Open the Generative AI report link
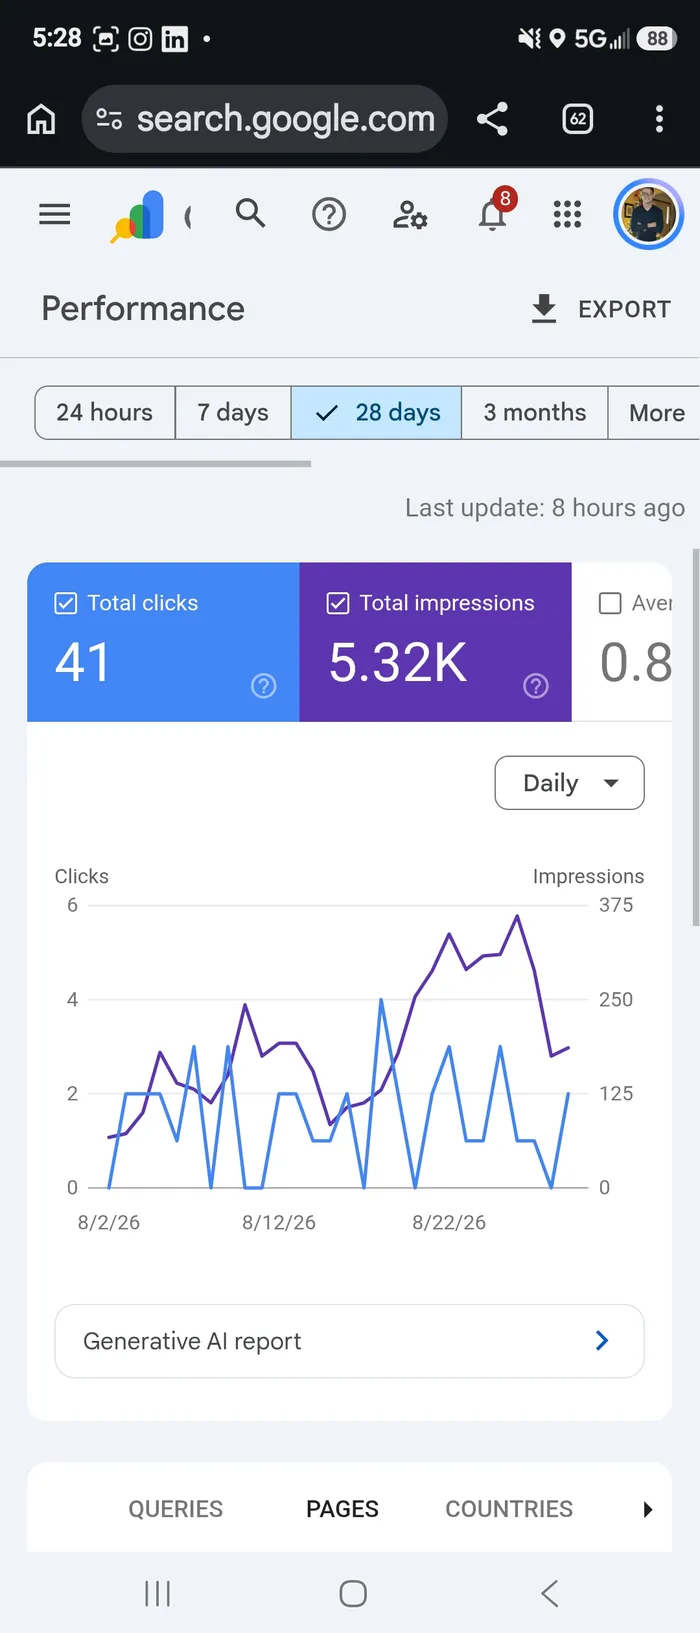 (349, 1341)
